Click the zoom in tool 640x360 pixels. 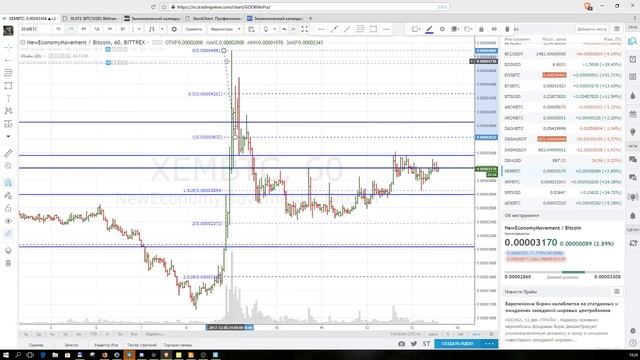(x=8, y=166)
